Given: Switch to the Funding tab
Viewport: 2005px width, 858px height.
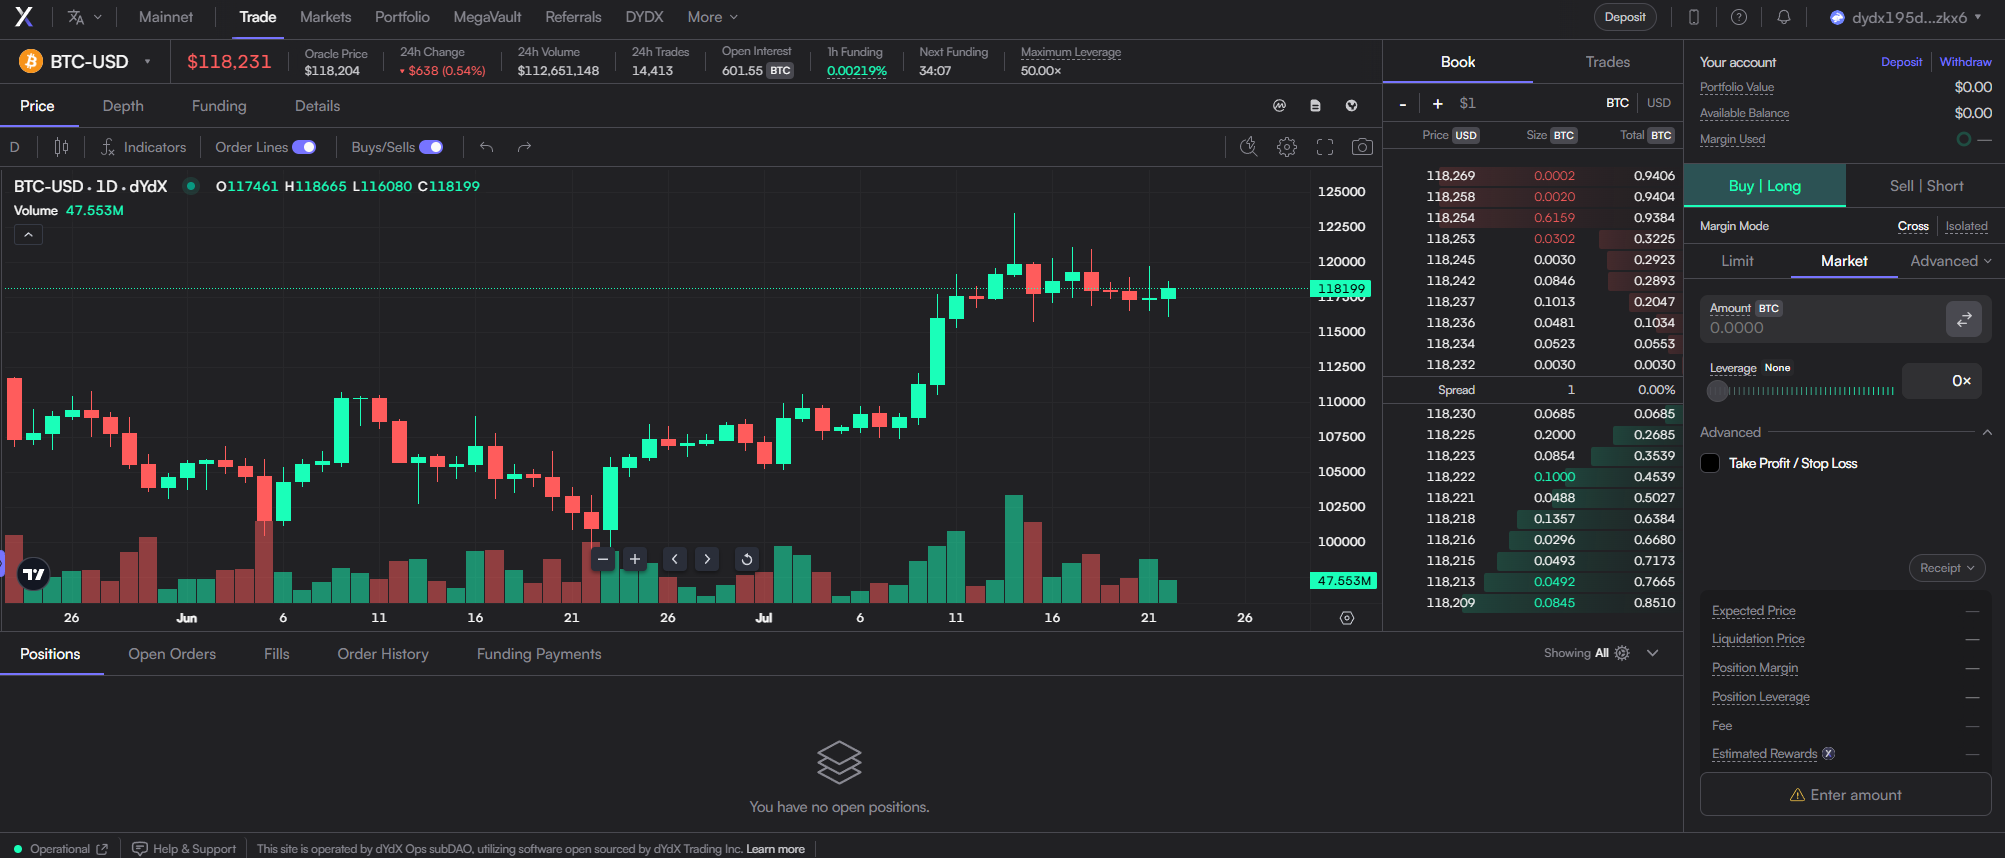Looking at the screenshot, I should (x=219, y=106).
